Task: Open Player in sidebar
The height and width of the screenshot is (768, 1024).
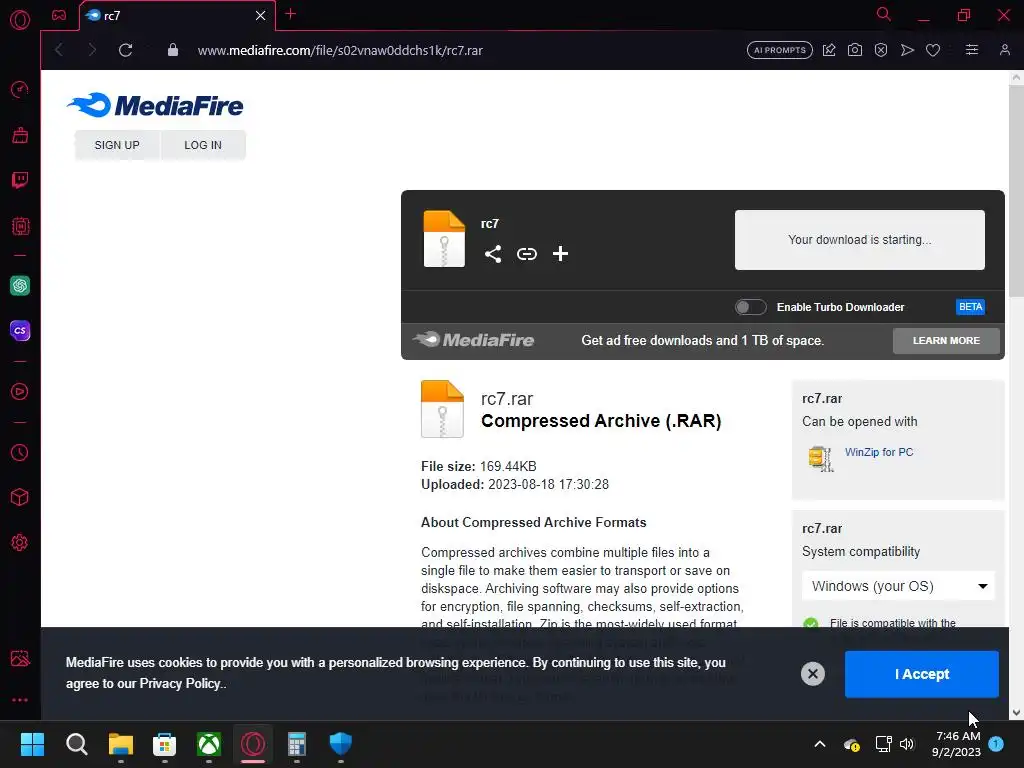Action: [20, 392]
